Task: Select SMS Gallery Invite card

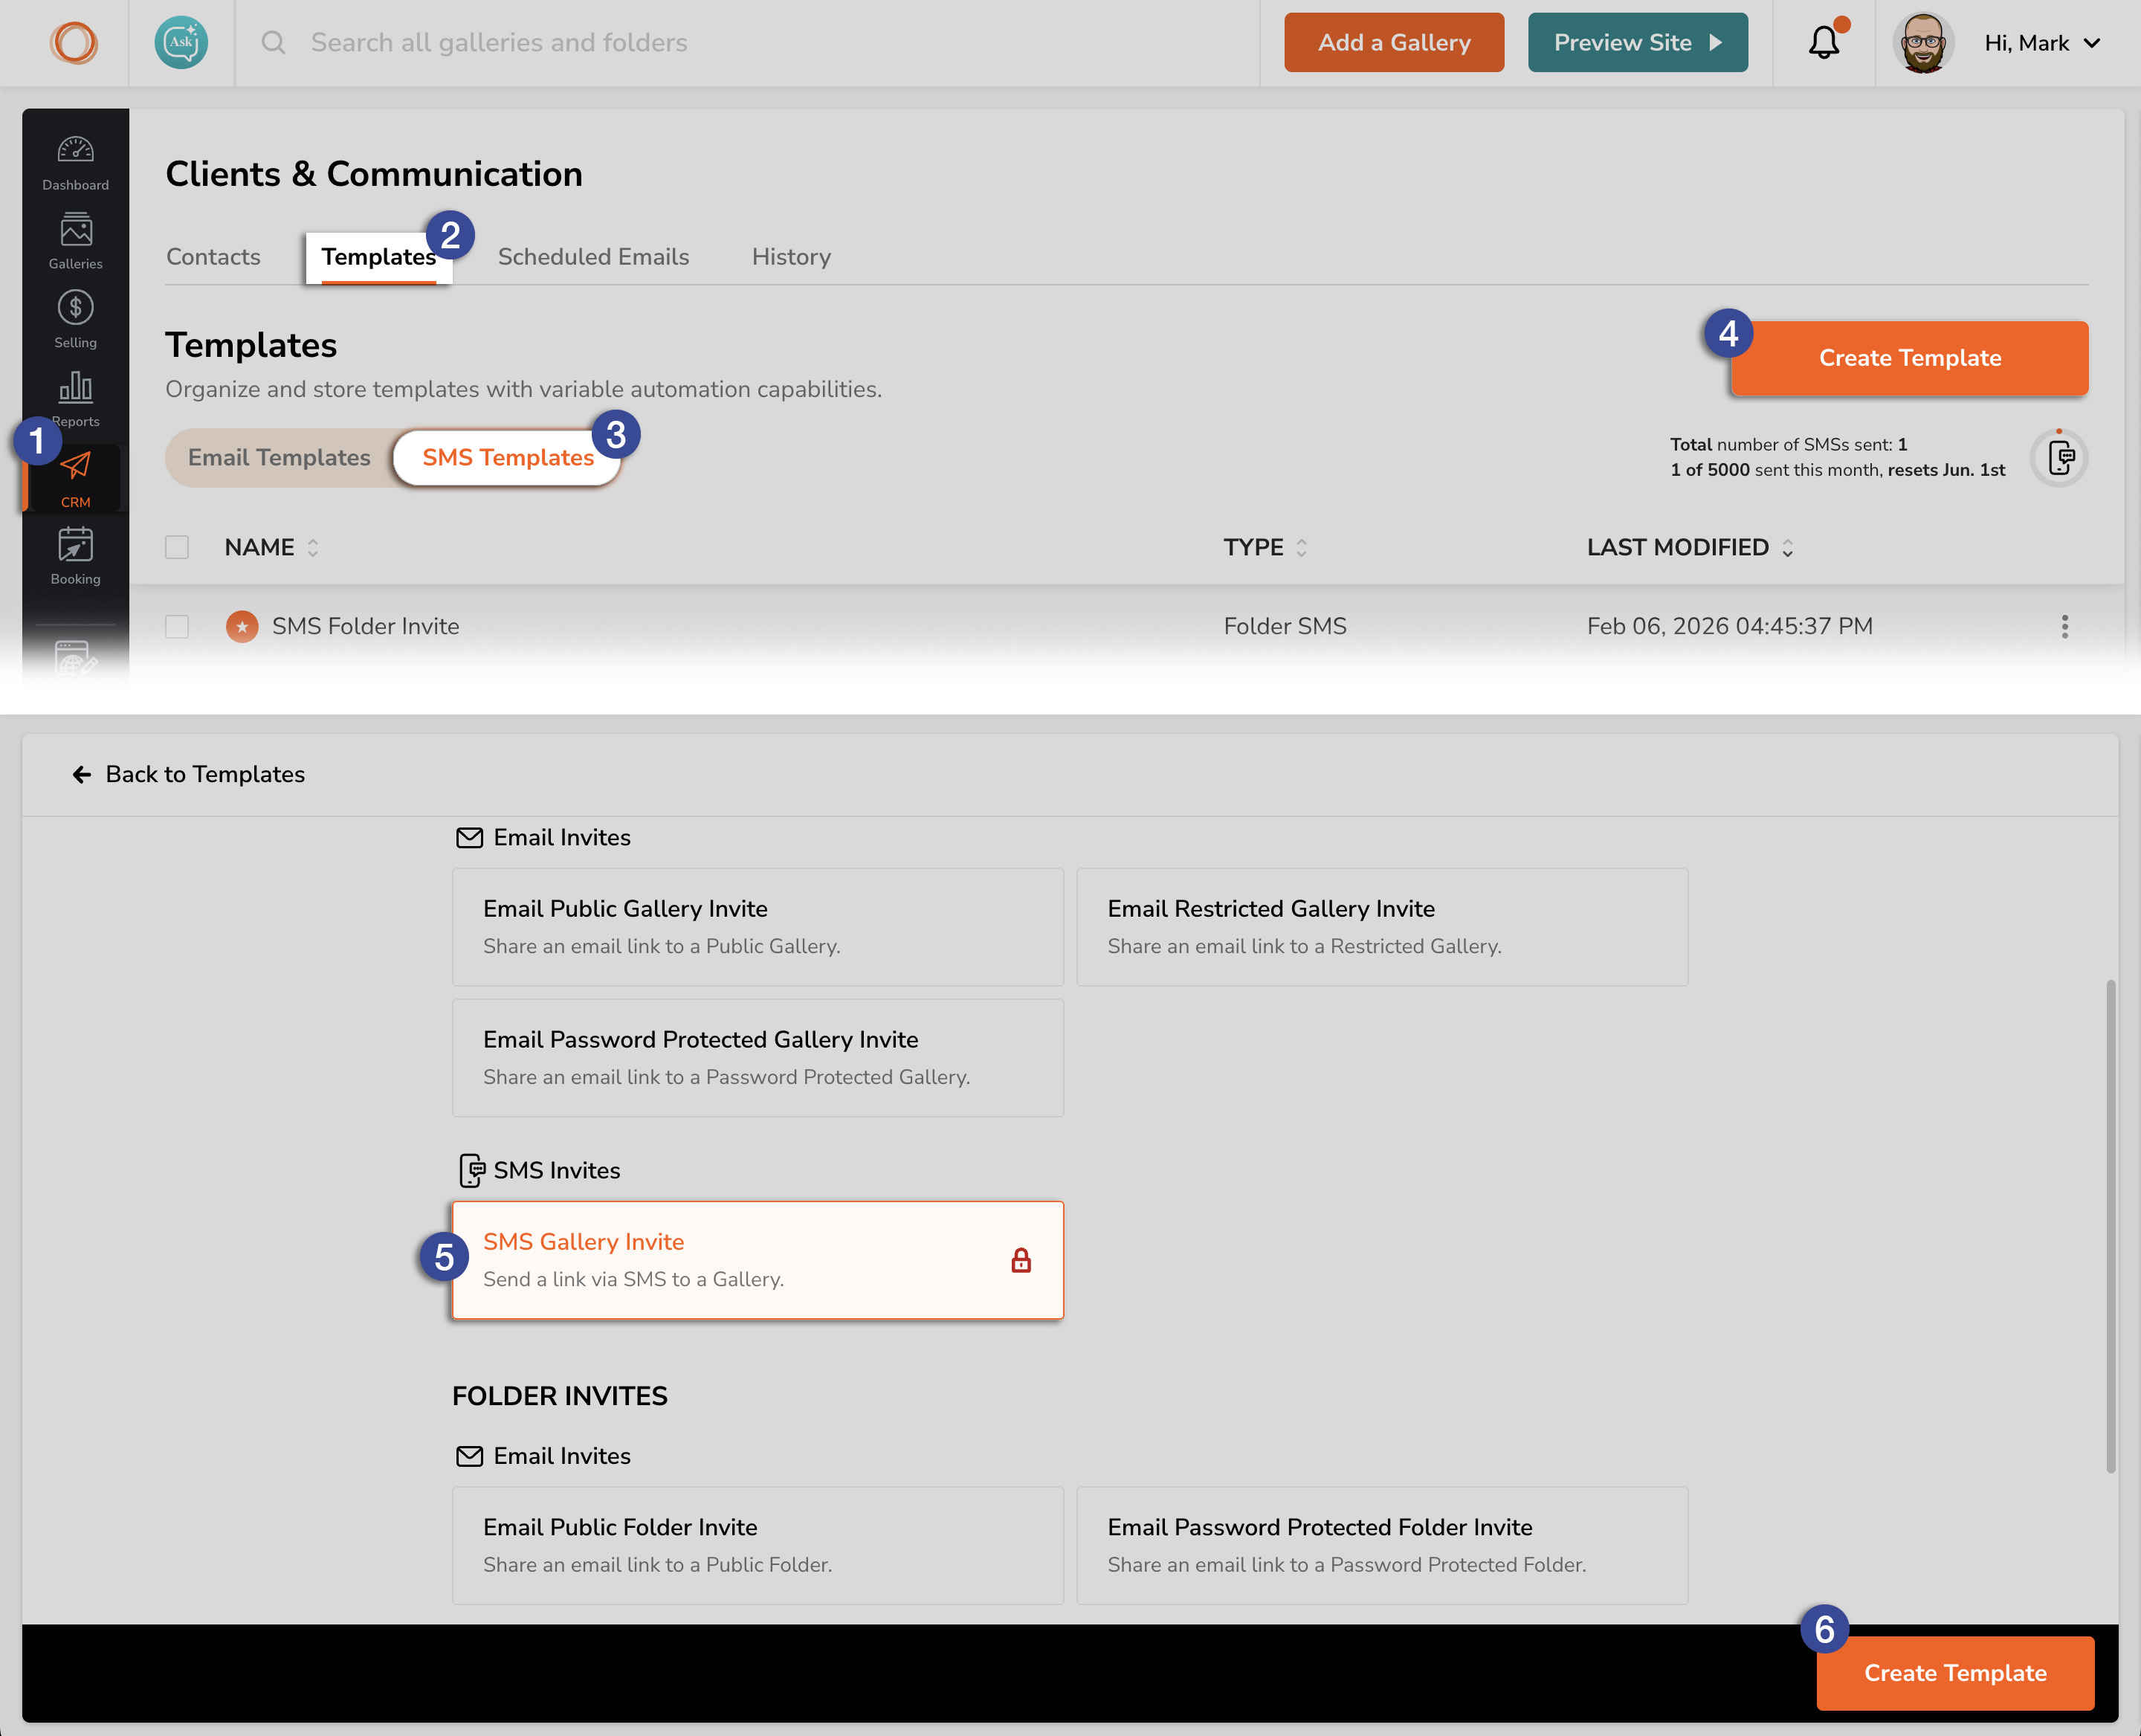Action: [x=757, y=1260]
